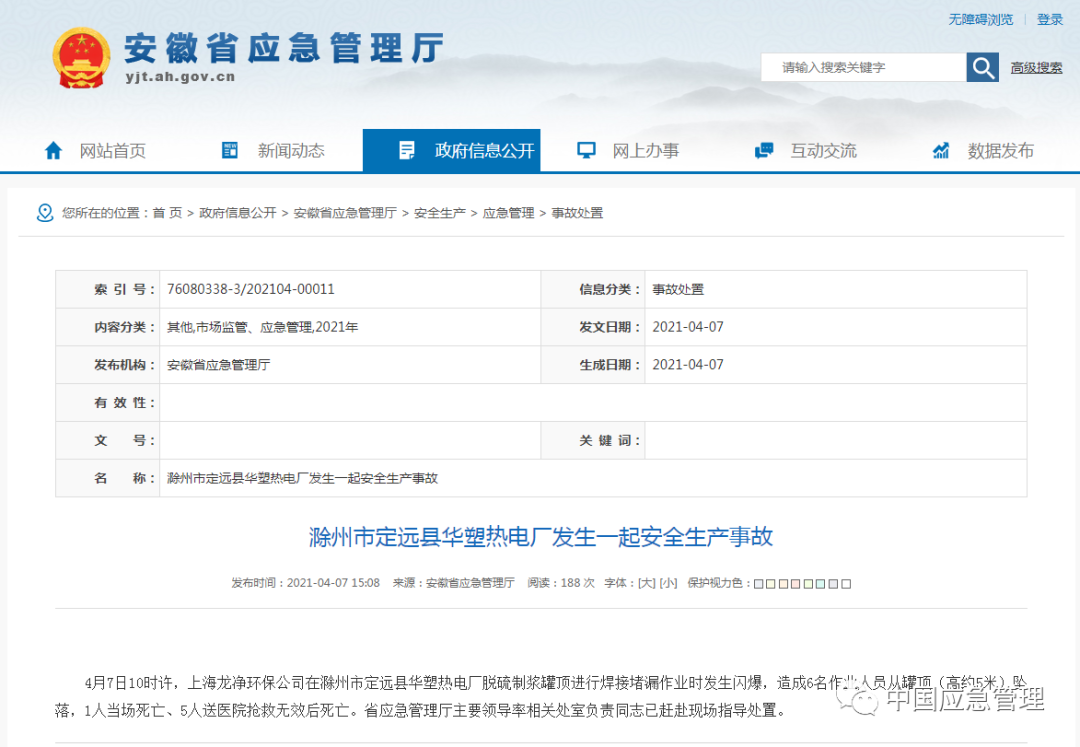Click 安徽省应急管理厅 in the breadcrumb

(345, 213)
